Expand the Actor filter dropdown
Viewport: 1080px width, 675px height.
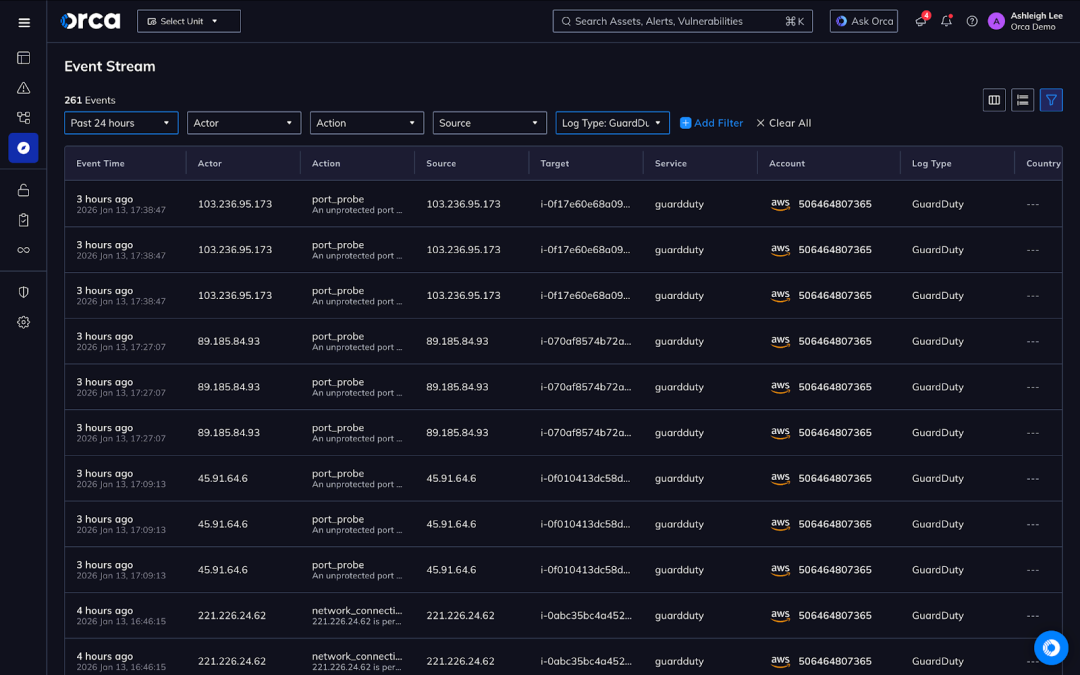point(243,123)
